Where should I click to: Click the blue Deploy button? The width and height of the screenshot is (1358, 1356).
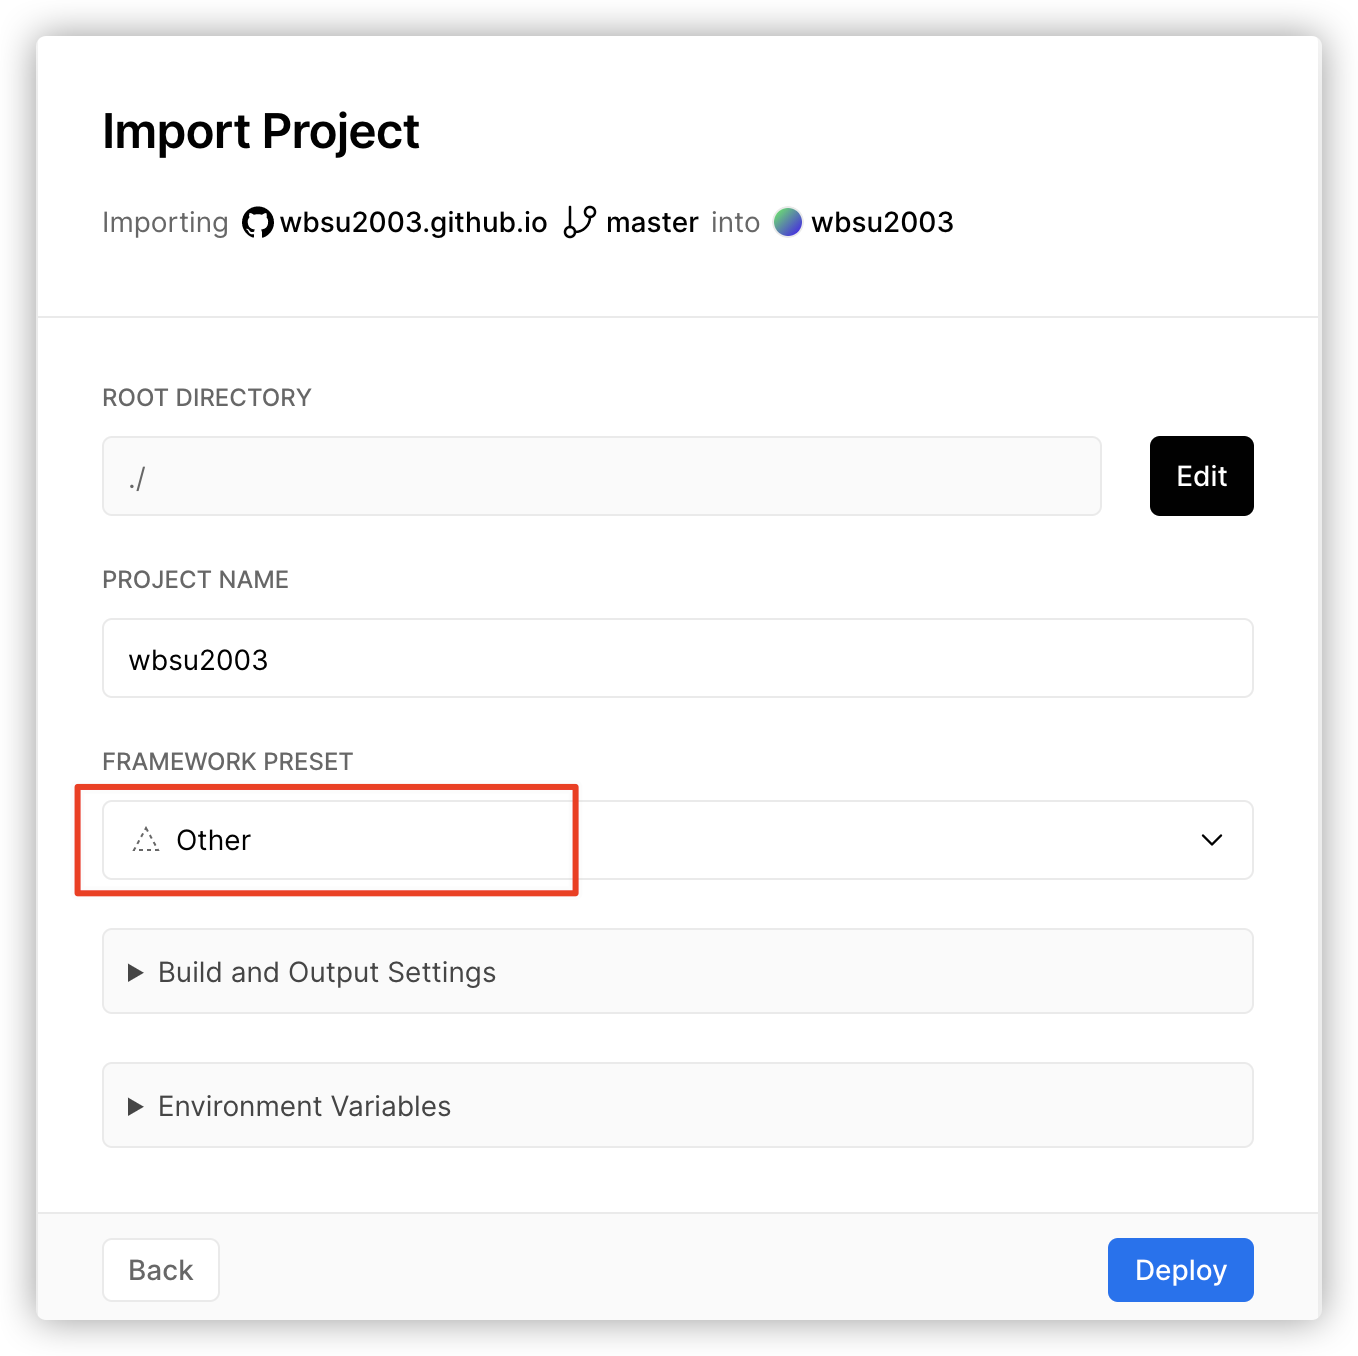point(1180,1270)
